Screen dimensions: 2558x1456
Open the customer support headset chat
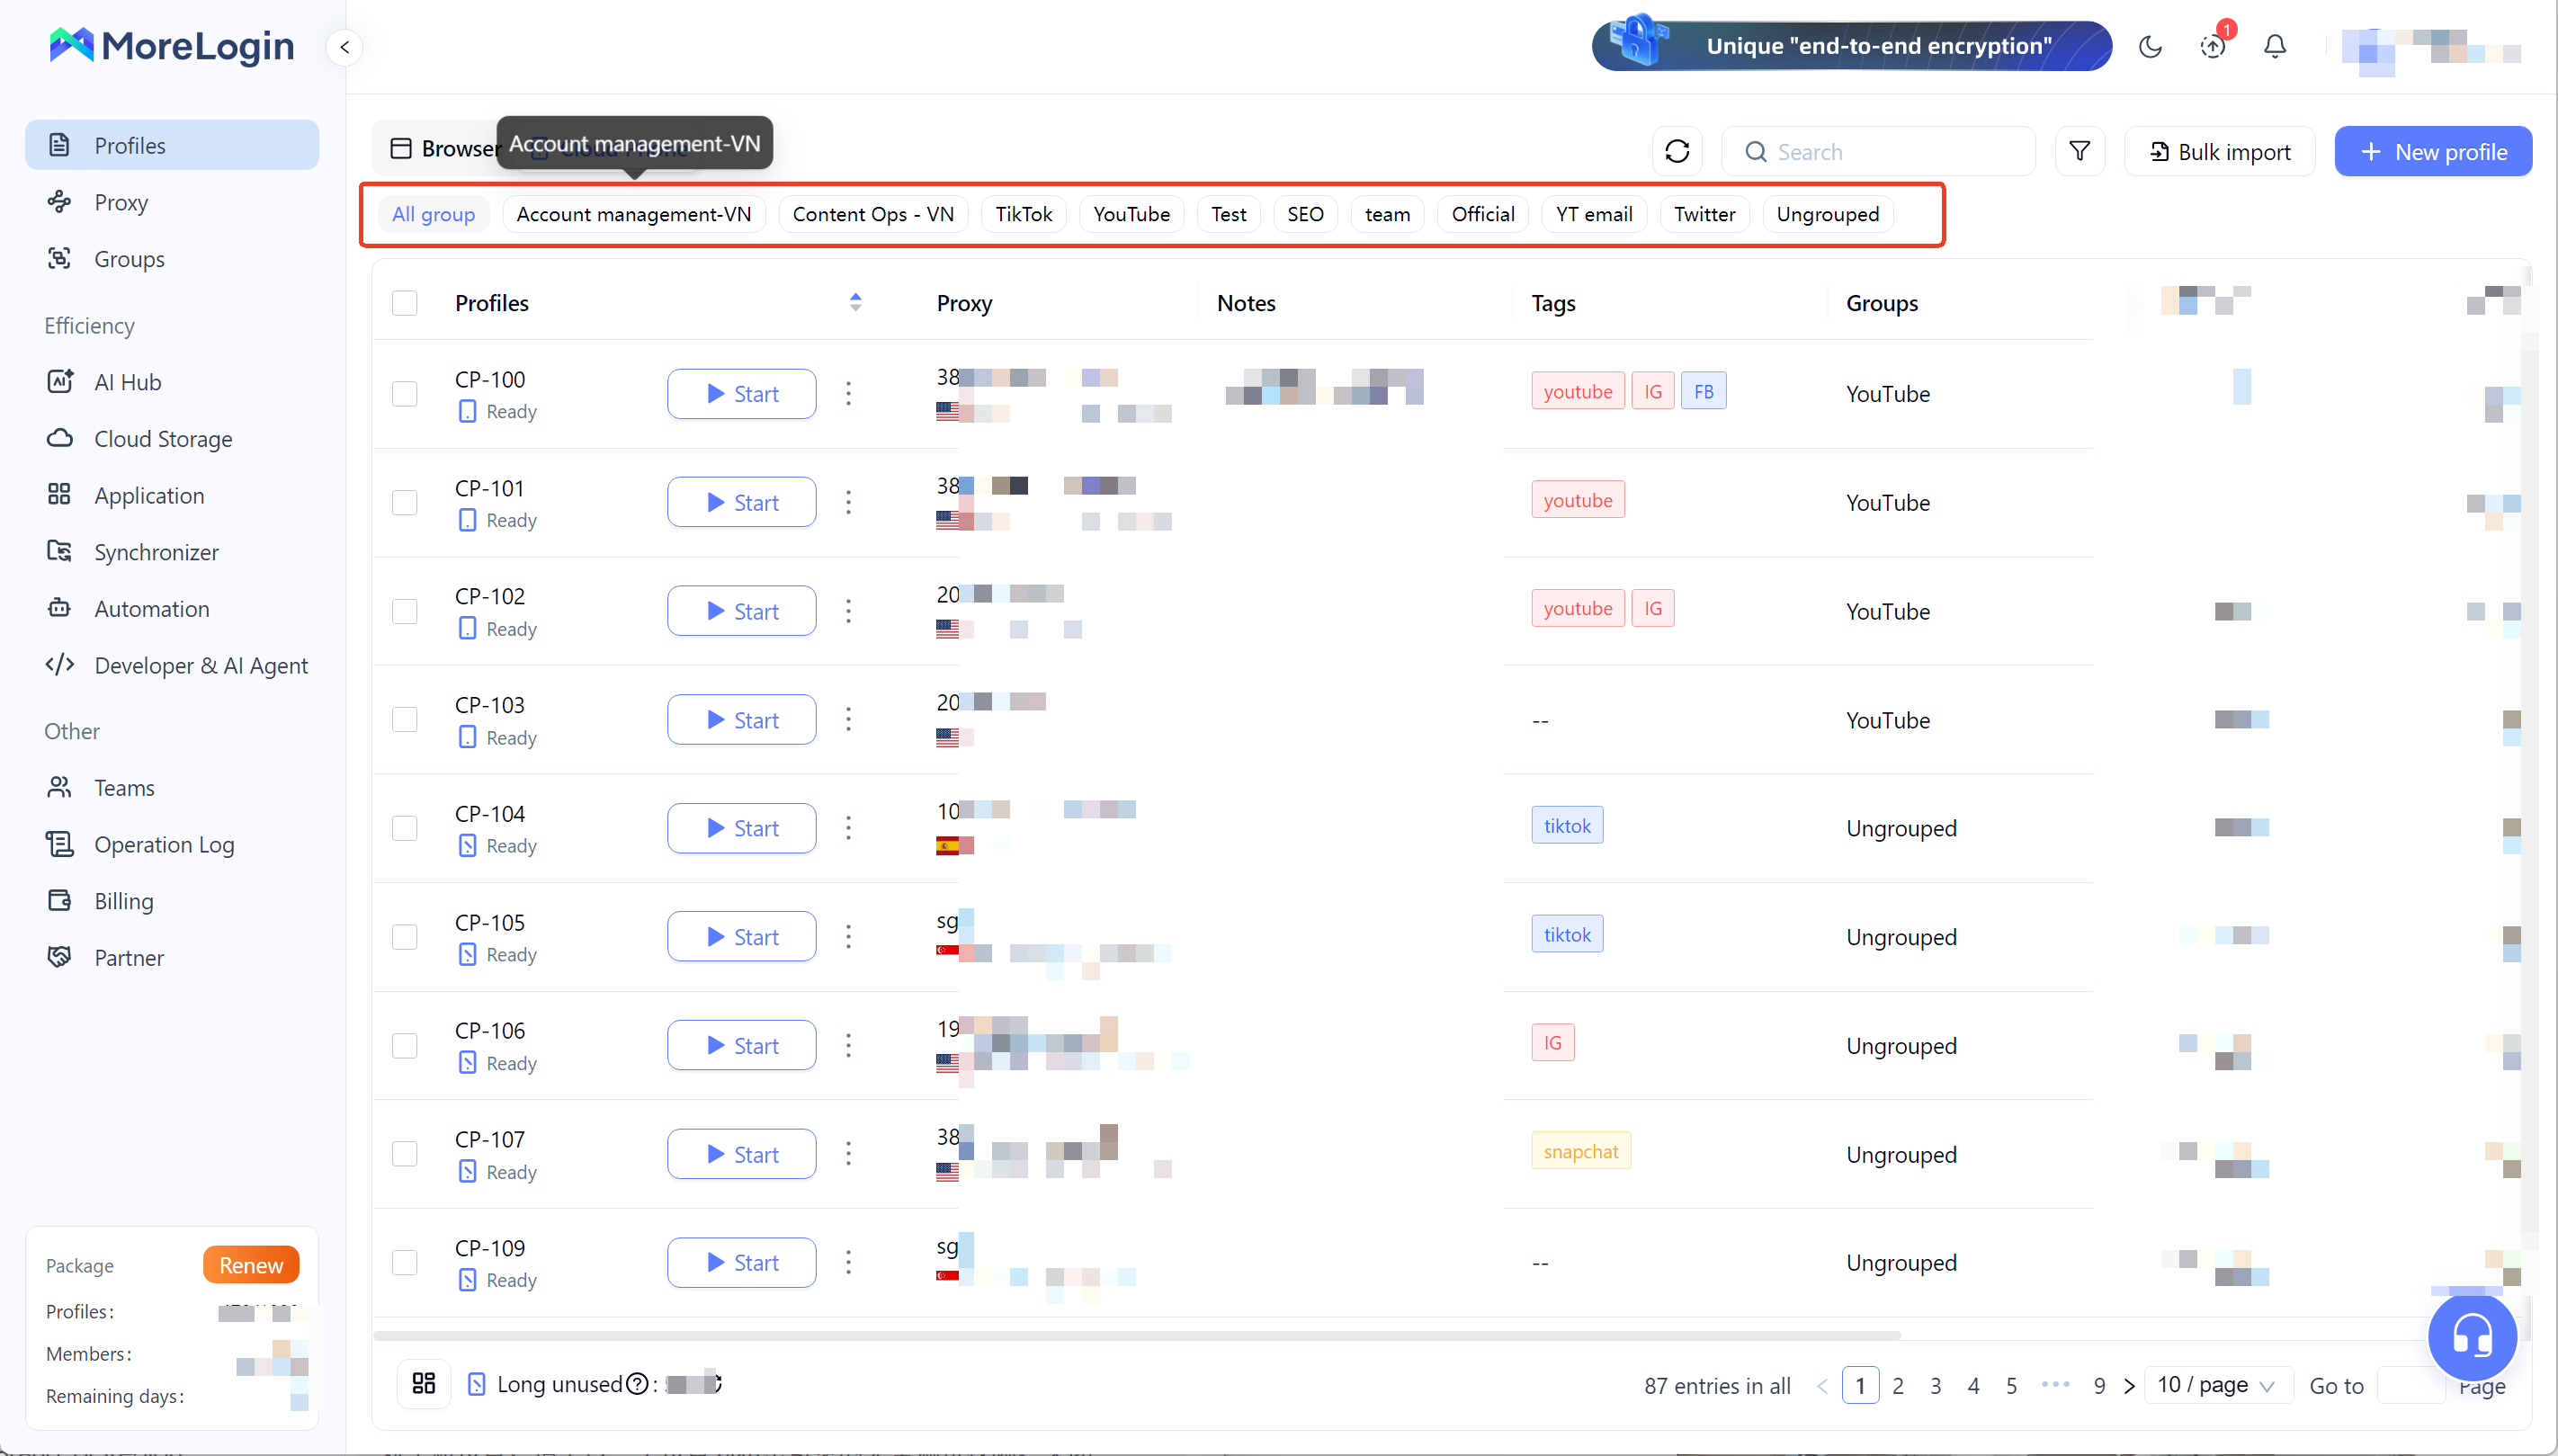click(x=2472, y=1337)
